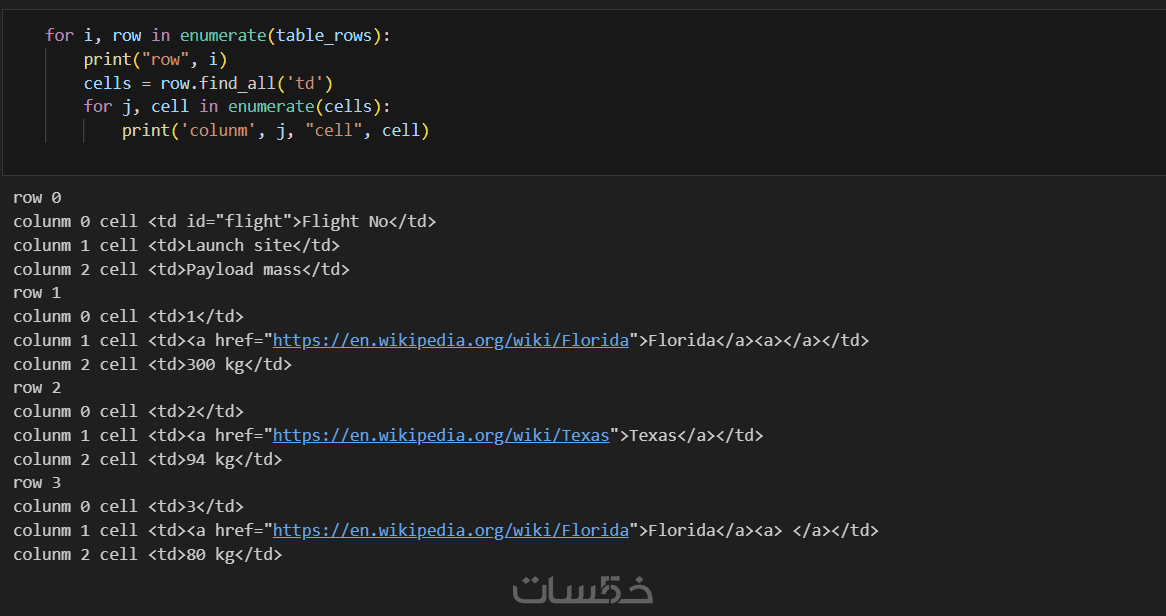Open the Texas Wikipedia link
The image size is (1166, 616).
[x=440, y=435]
